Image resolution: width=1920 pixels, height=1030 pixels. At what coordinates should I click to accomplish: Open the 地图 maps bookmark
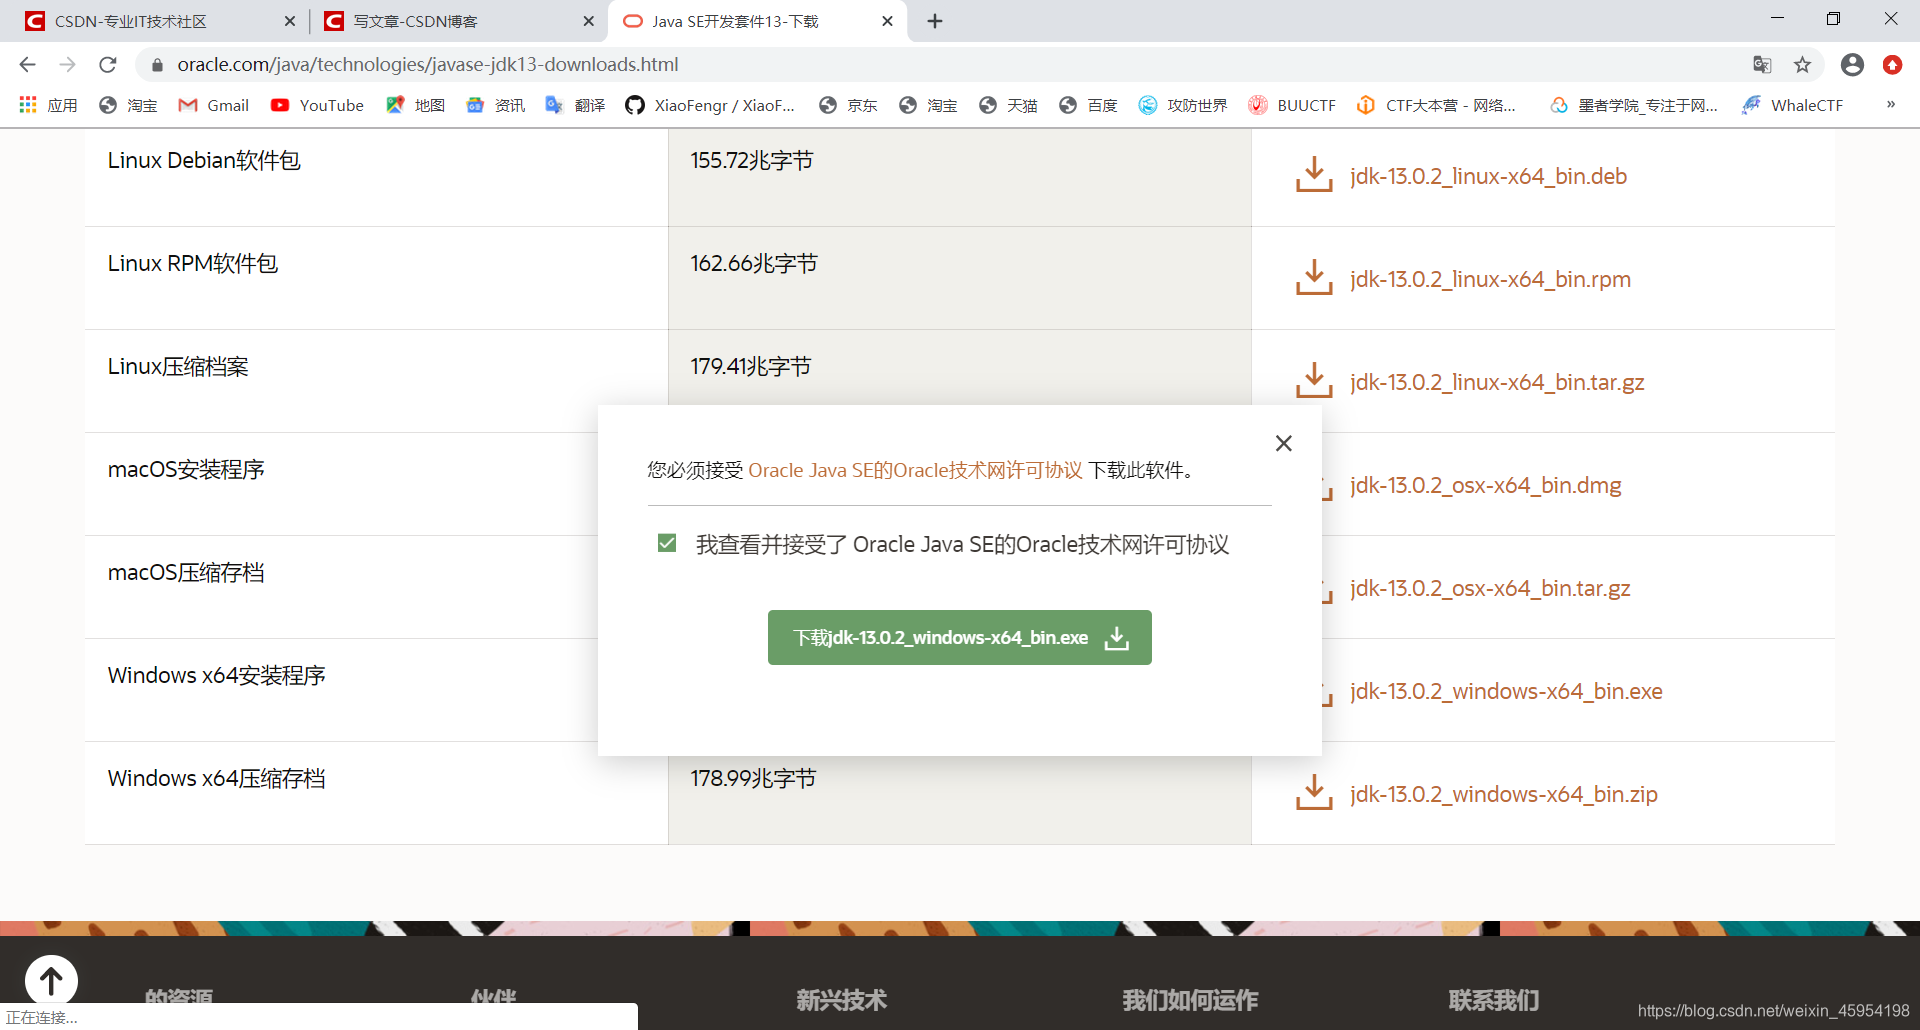(415, 105)
